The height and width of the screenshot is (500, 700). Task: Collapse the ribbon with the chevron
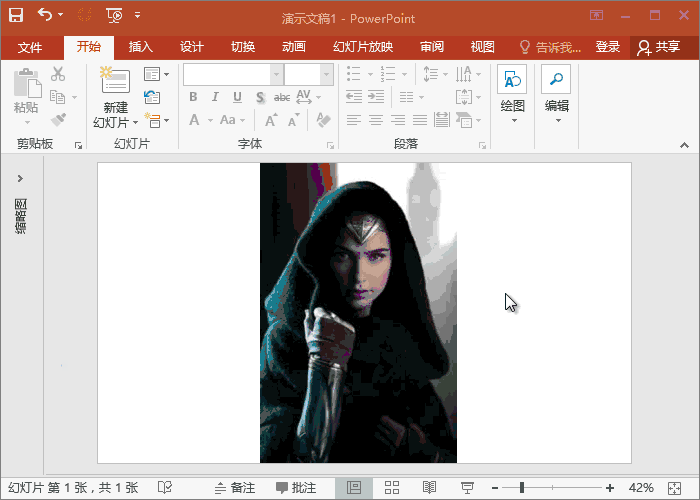[684, 145]
